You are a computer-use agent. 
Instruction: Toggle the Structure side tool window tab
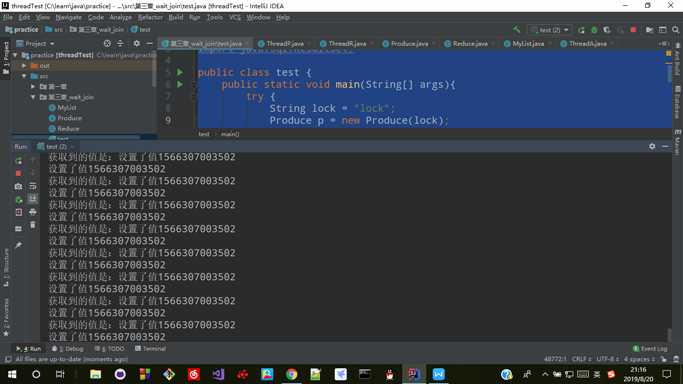click(x=6, y=267)
